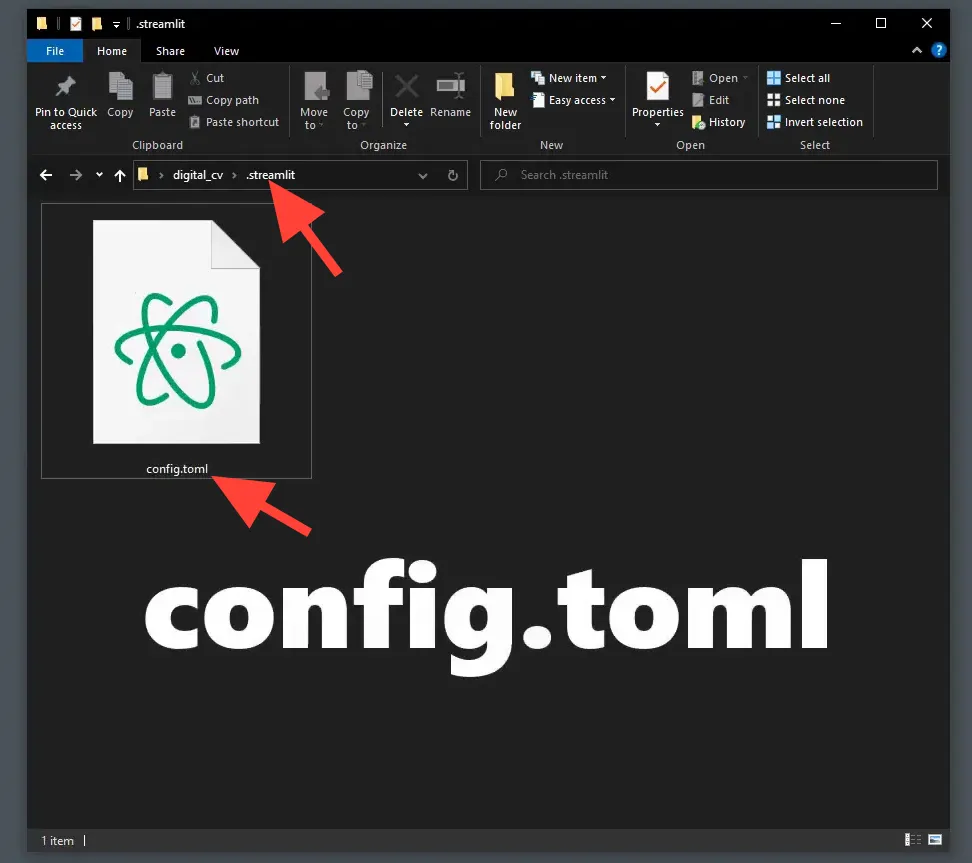
Task: Invert selection of files
Action: [x=815, y=121]
